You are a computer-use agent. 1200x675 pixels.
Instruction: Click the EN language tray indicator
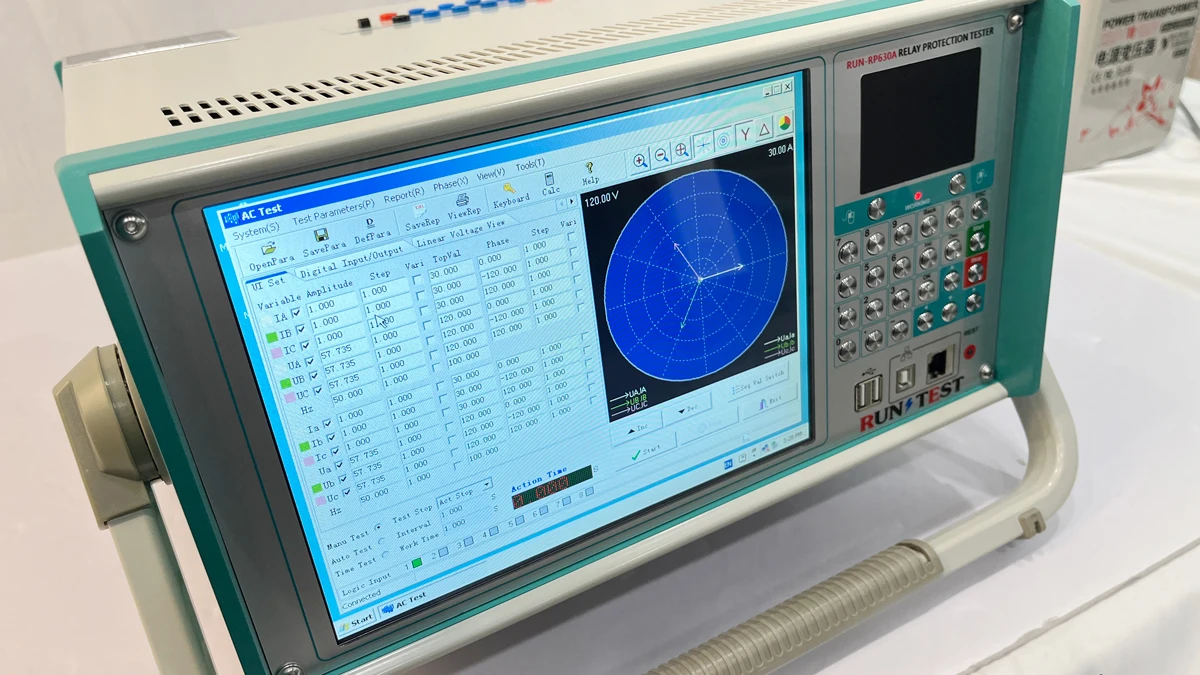point(729,463)
